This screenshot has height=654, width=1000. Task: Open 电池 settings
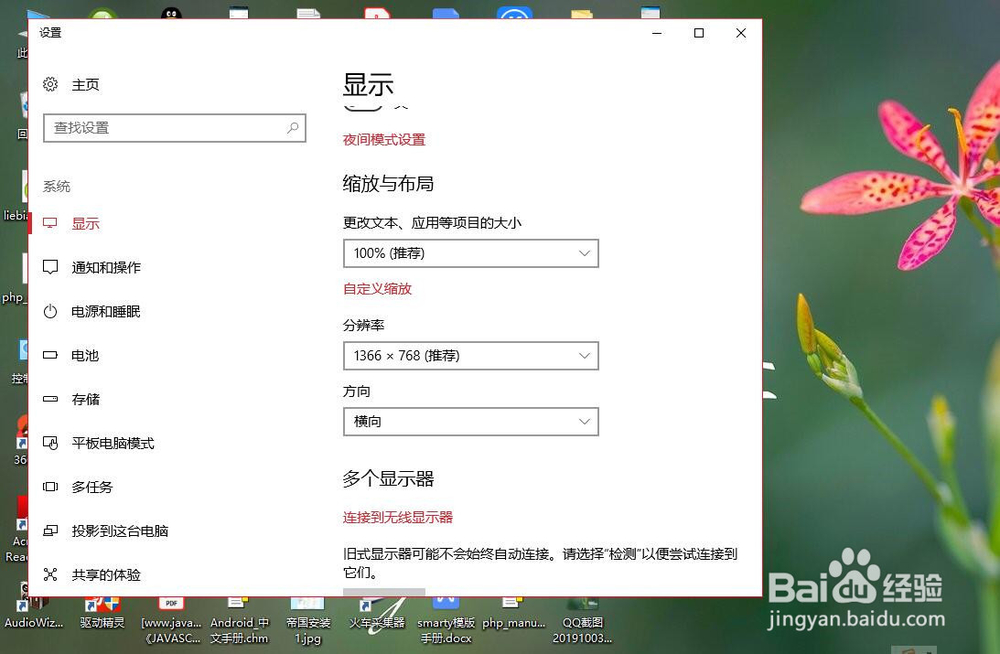tap(85, 355)
